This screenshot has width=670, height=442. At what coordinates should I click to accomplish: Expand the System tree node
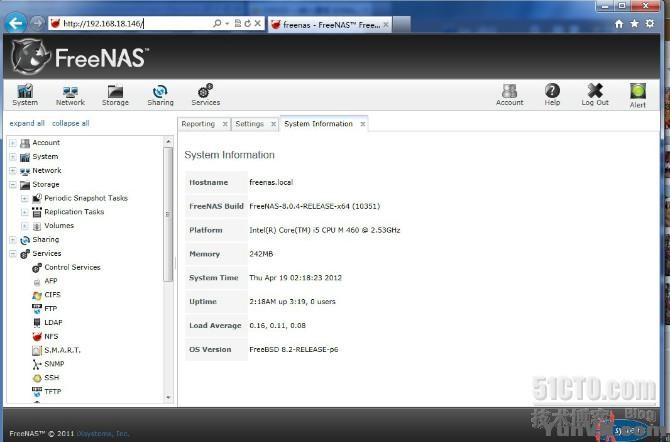click(x=13, y=157)
